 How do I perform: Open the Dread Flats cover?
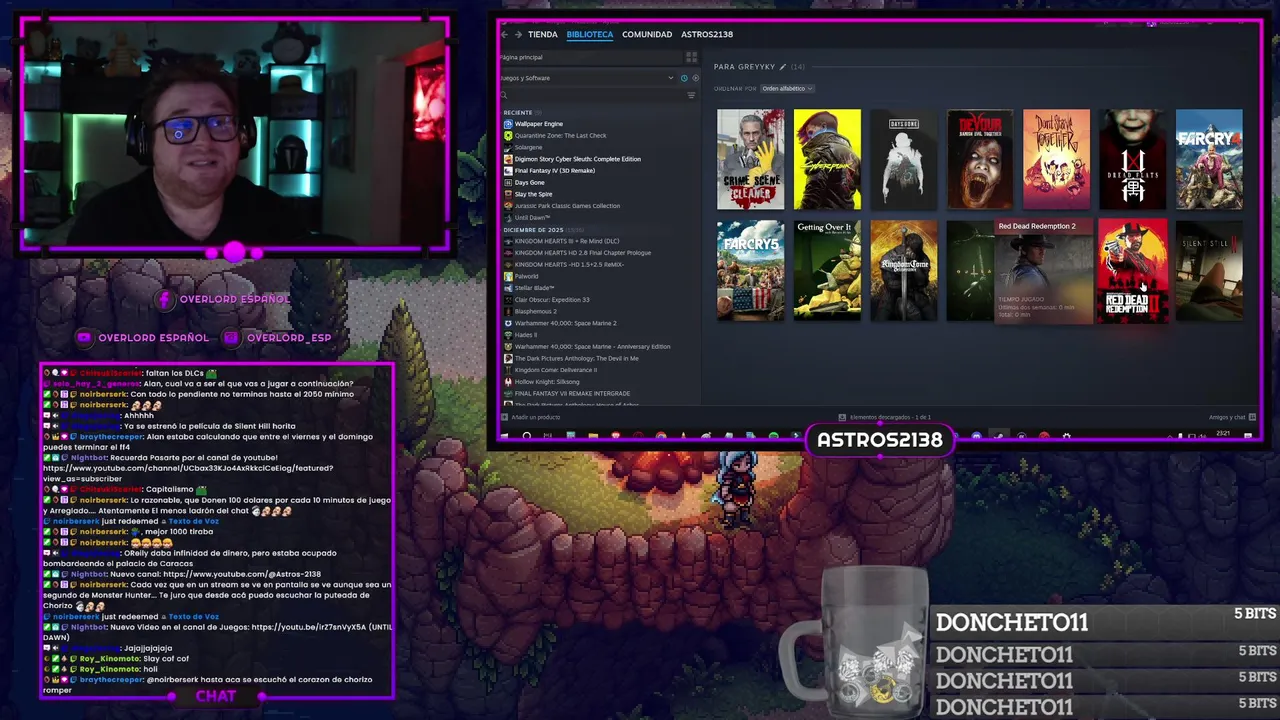coord(1133,159)
